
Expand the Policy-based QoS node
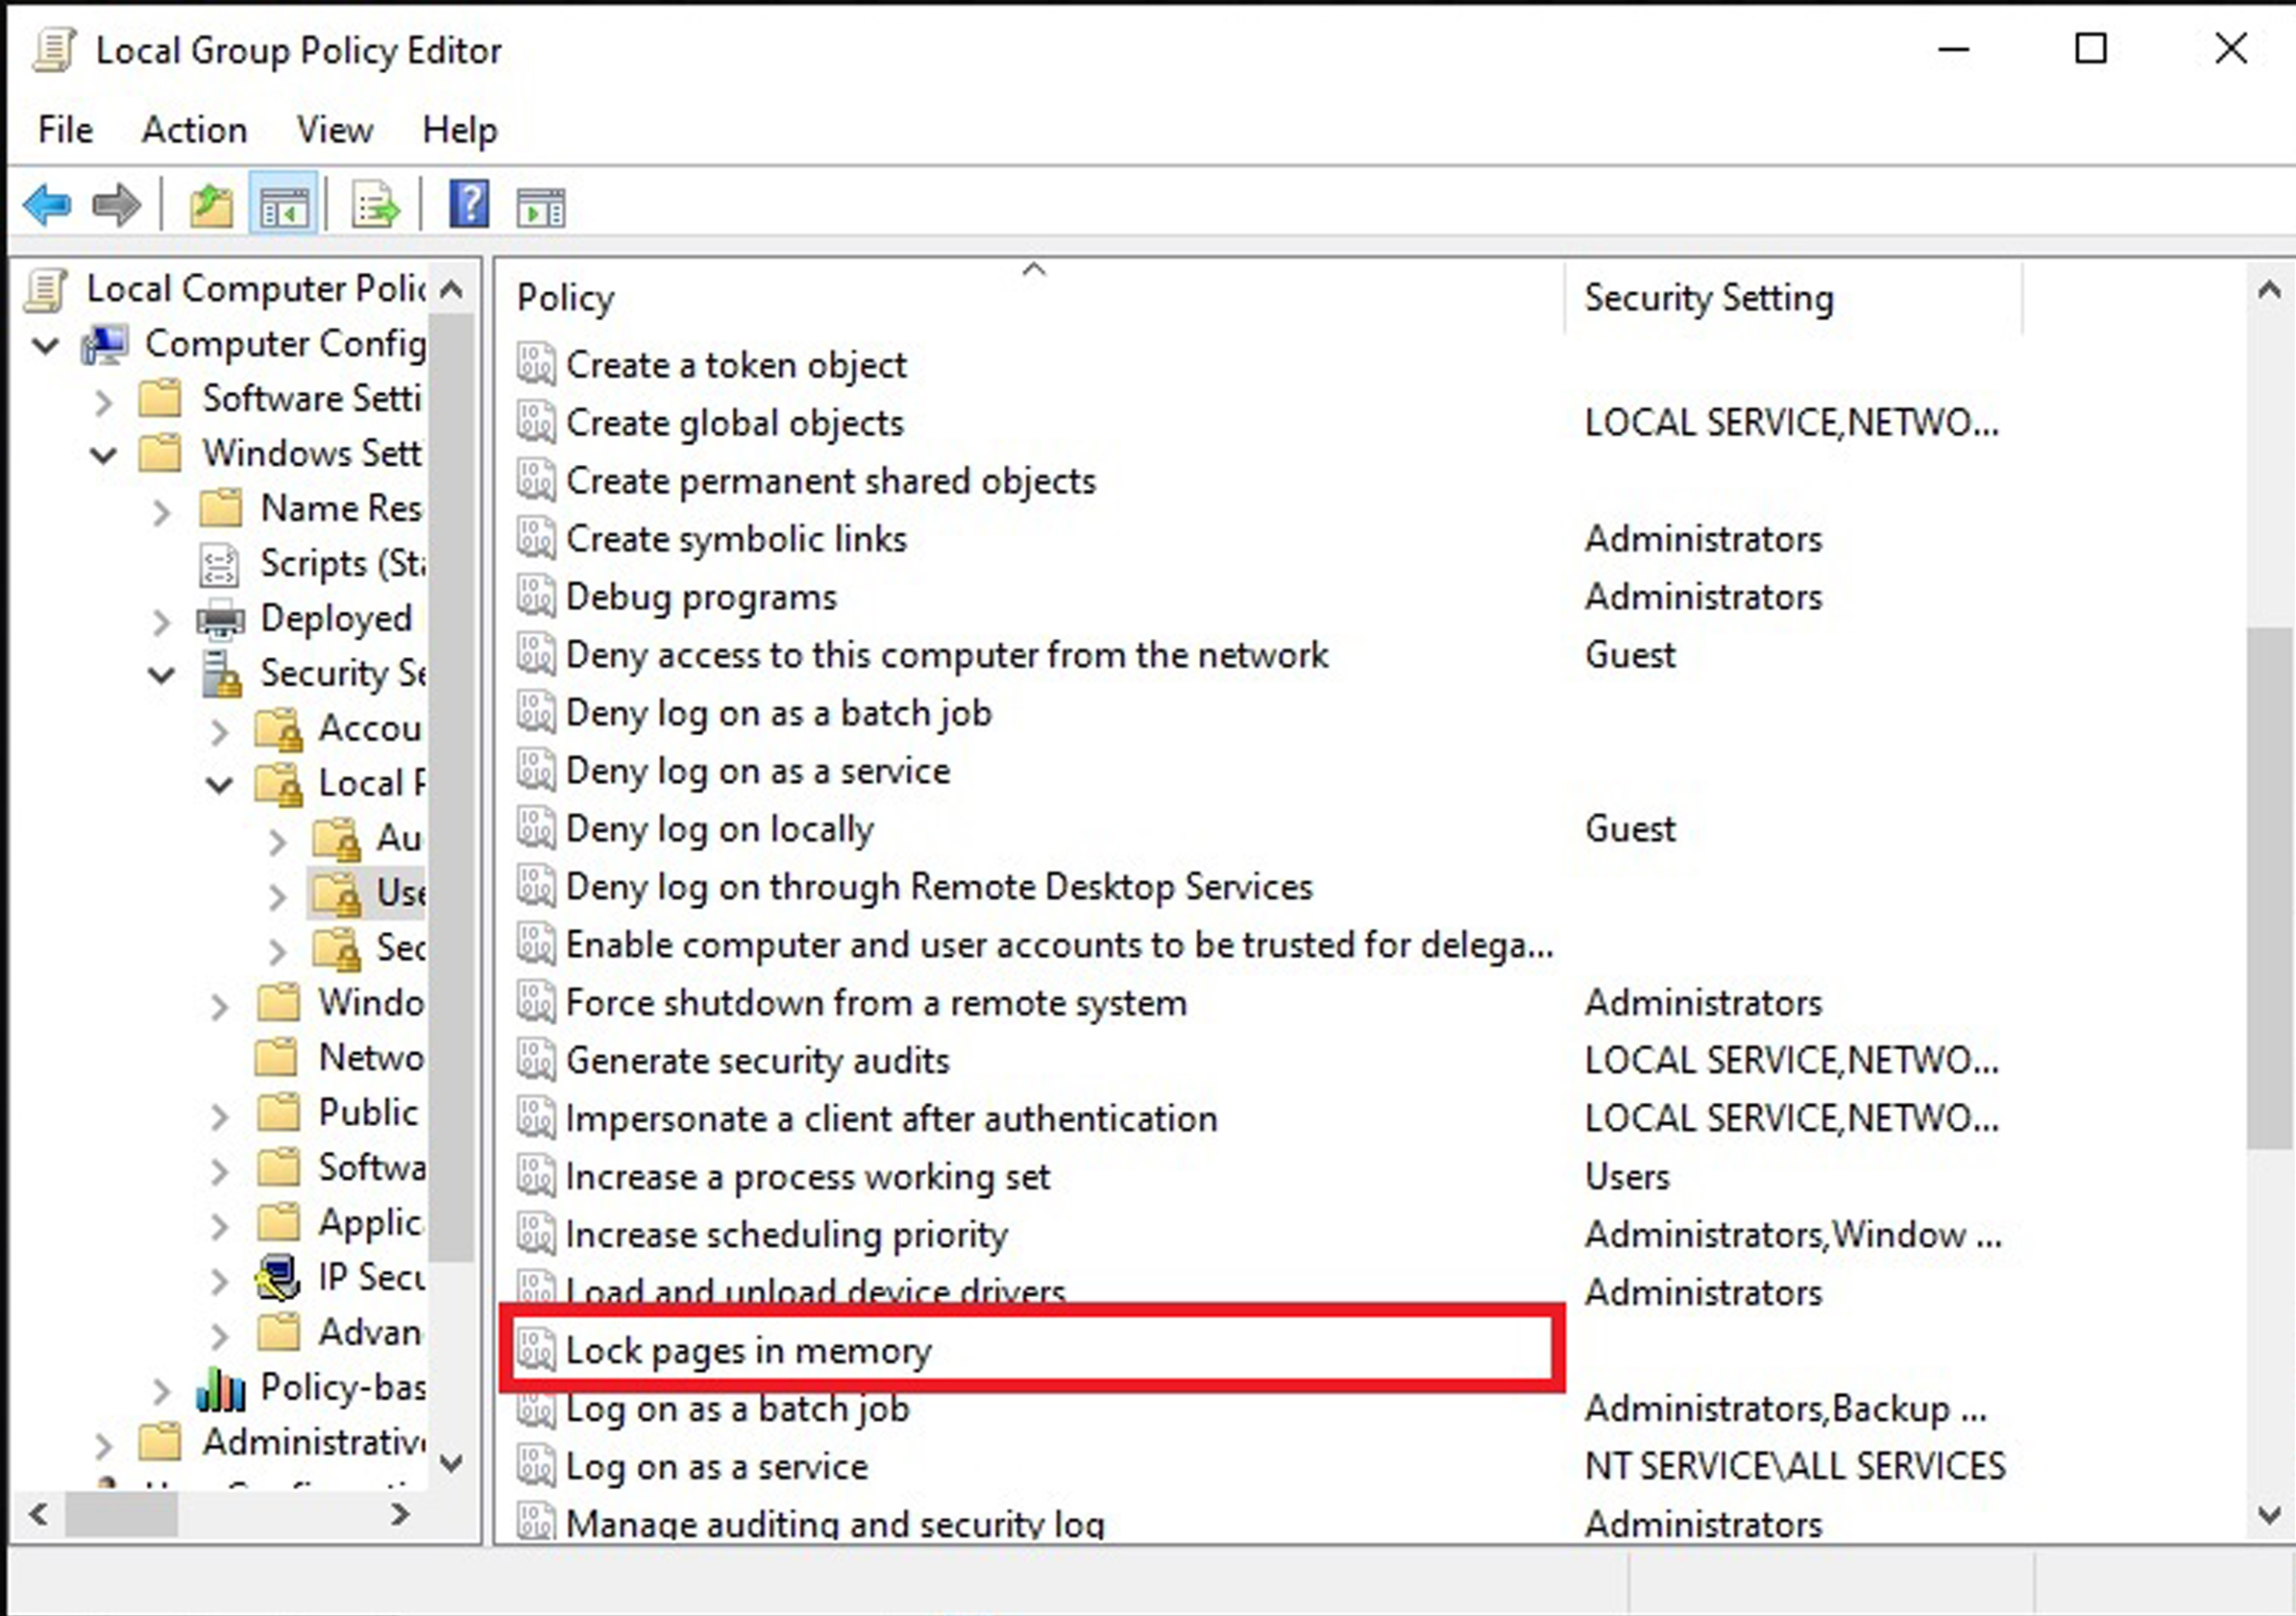[161, 1390]
